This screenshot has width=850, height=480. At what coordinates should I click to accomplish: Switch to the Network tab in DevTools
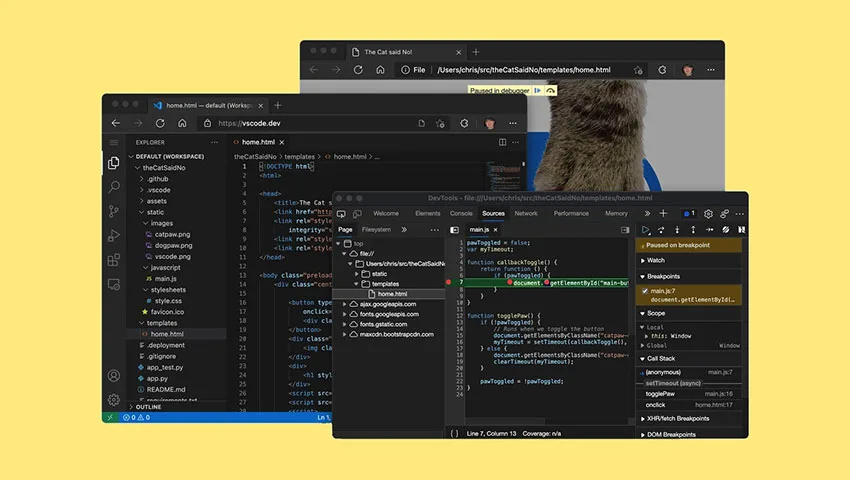(x=526, y=214)
